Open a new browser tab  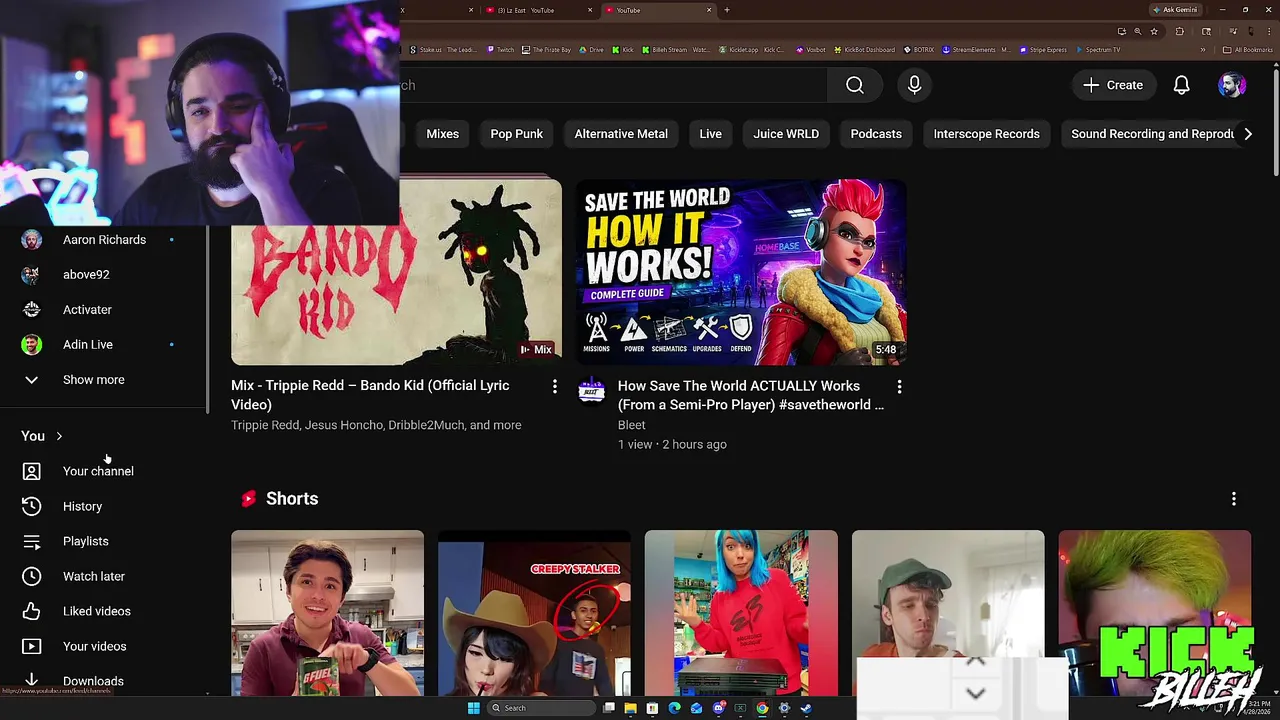coord(727,10)
